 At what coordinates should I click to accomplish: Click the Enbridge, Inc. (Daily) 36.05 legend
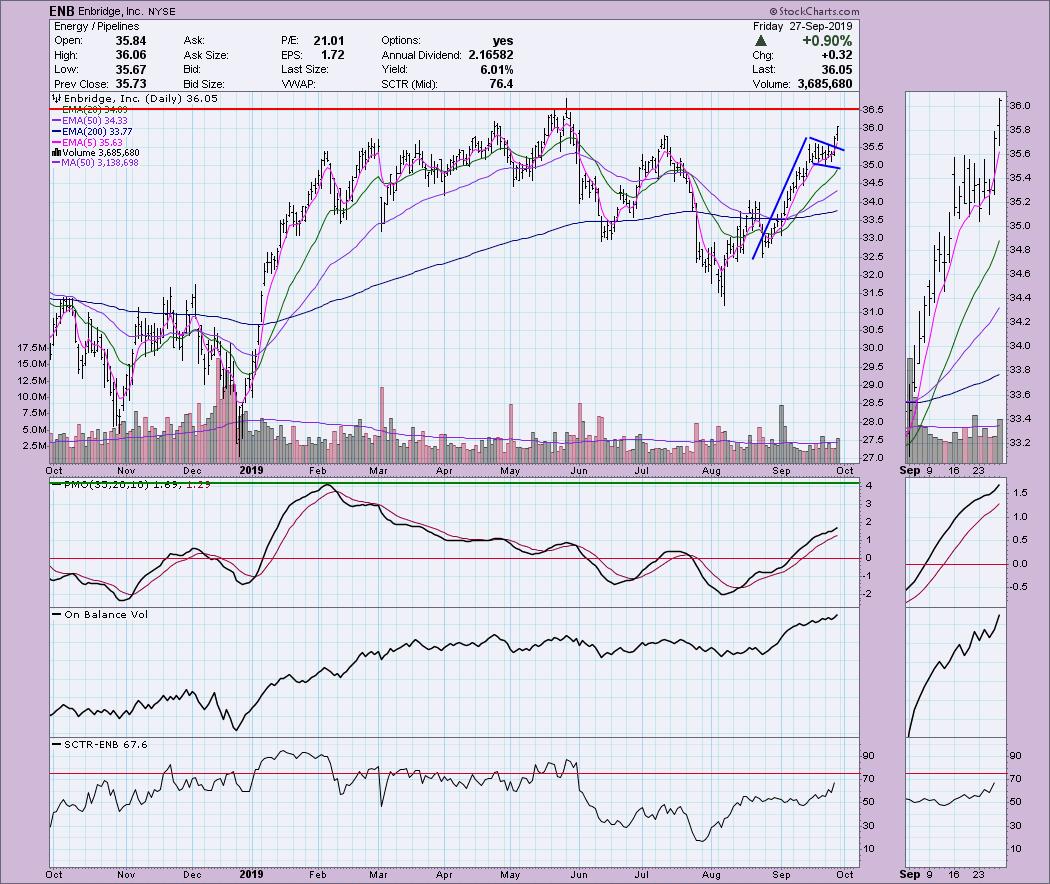(134, 98)
